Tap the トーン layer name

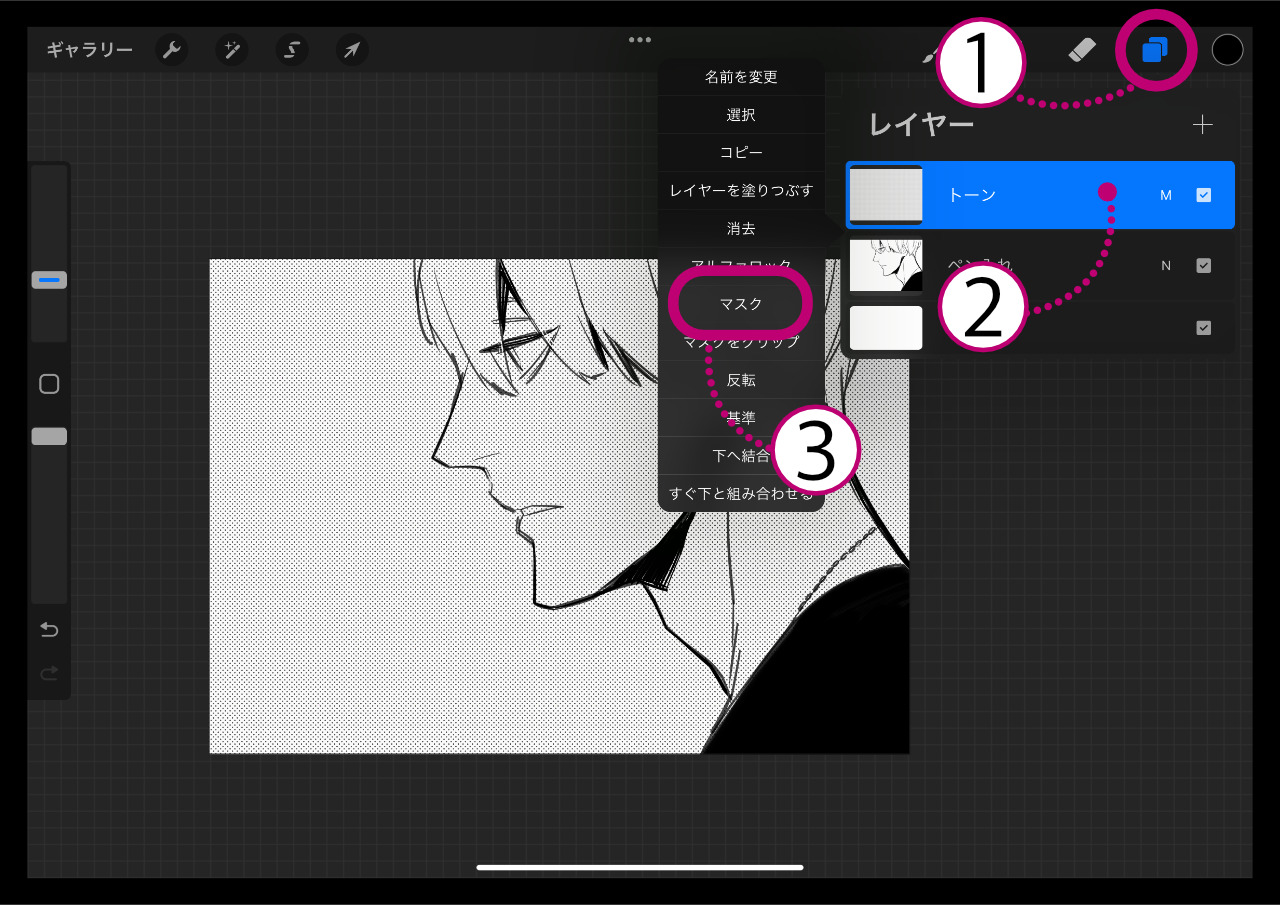pos(972,195)
